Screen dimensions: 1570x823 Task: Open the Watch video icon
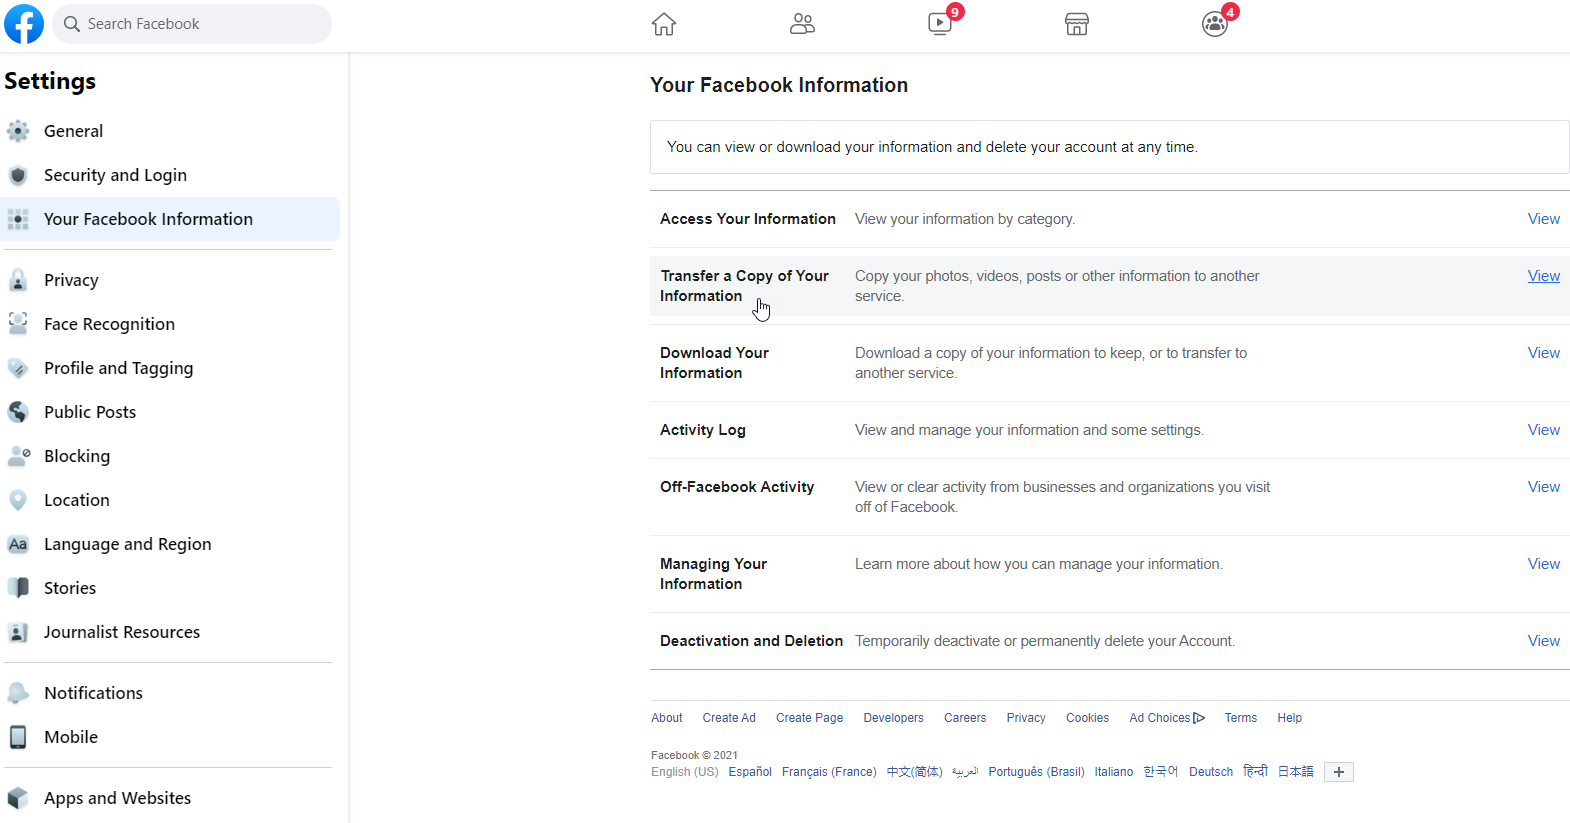(x=940, y=23)
